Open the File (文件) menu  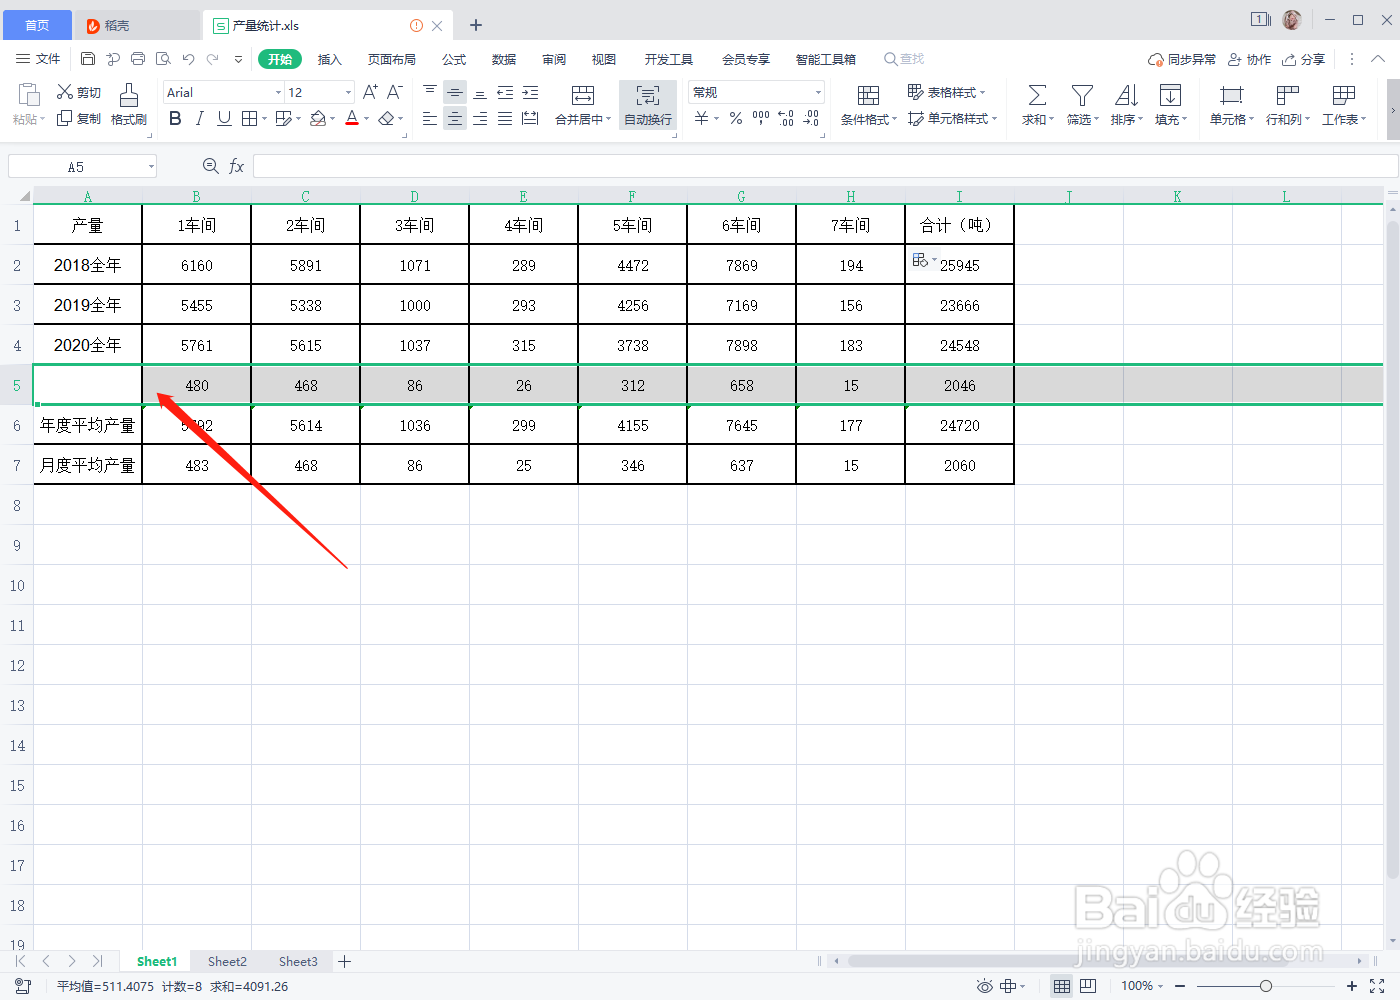click(x=38, y=59)
